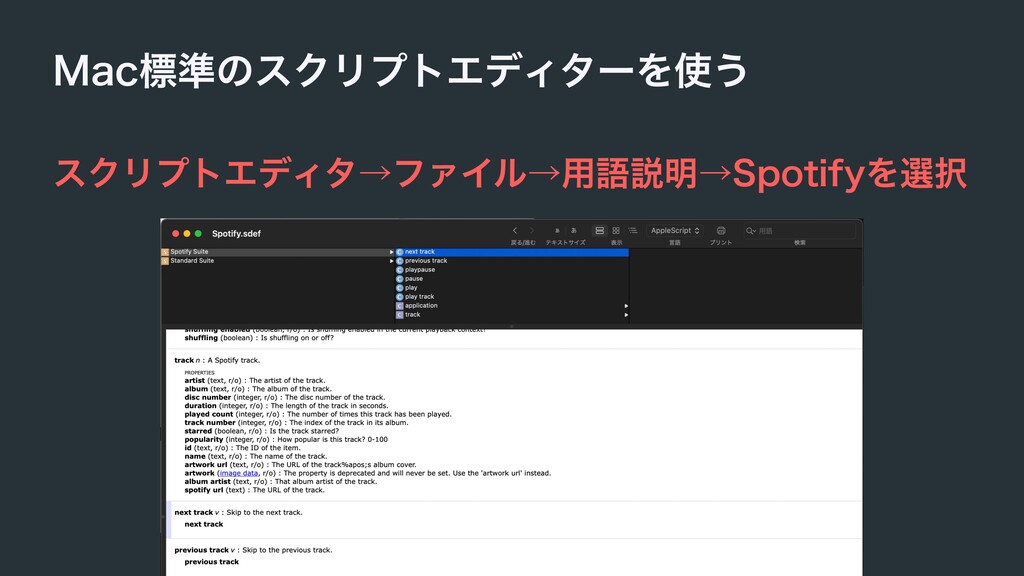
Task: Click the 'artwork url' property line
Action: point(300,465)
